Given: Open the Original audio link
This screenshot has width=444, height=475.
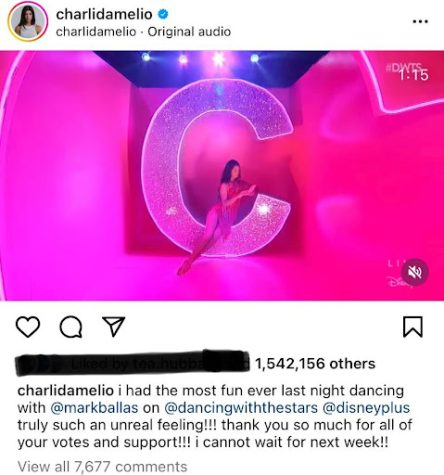Looking at the screenshot, I should [189, 32].
